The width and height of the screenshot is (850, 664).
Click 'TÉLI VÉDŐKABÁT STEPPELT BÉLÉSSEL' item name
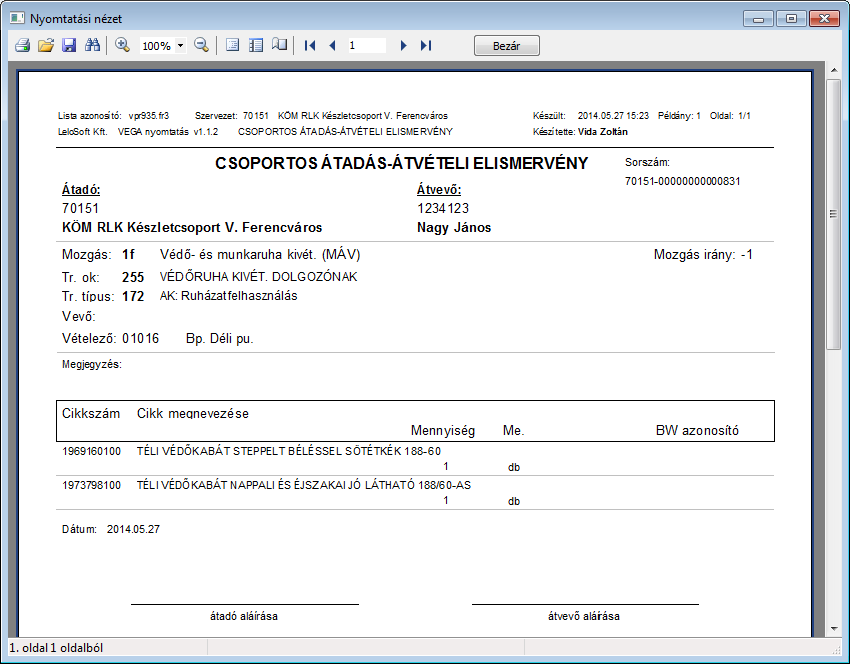tap(288, 451)
